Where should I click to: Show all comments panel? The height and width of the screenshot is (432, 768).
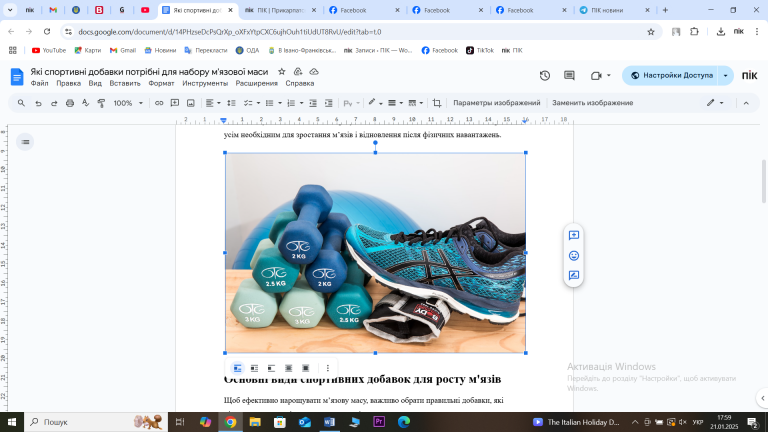tap(569, 75)
